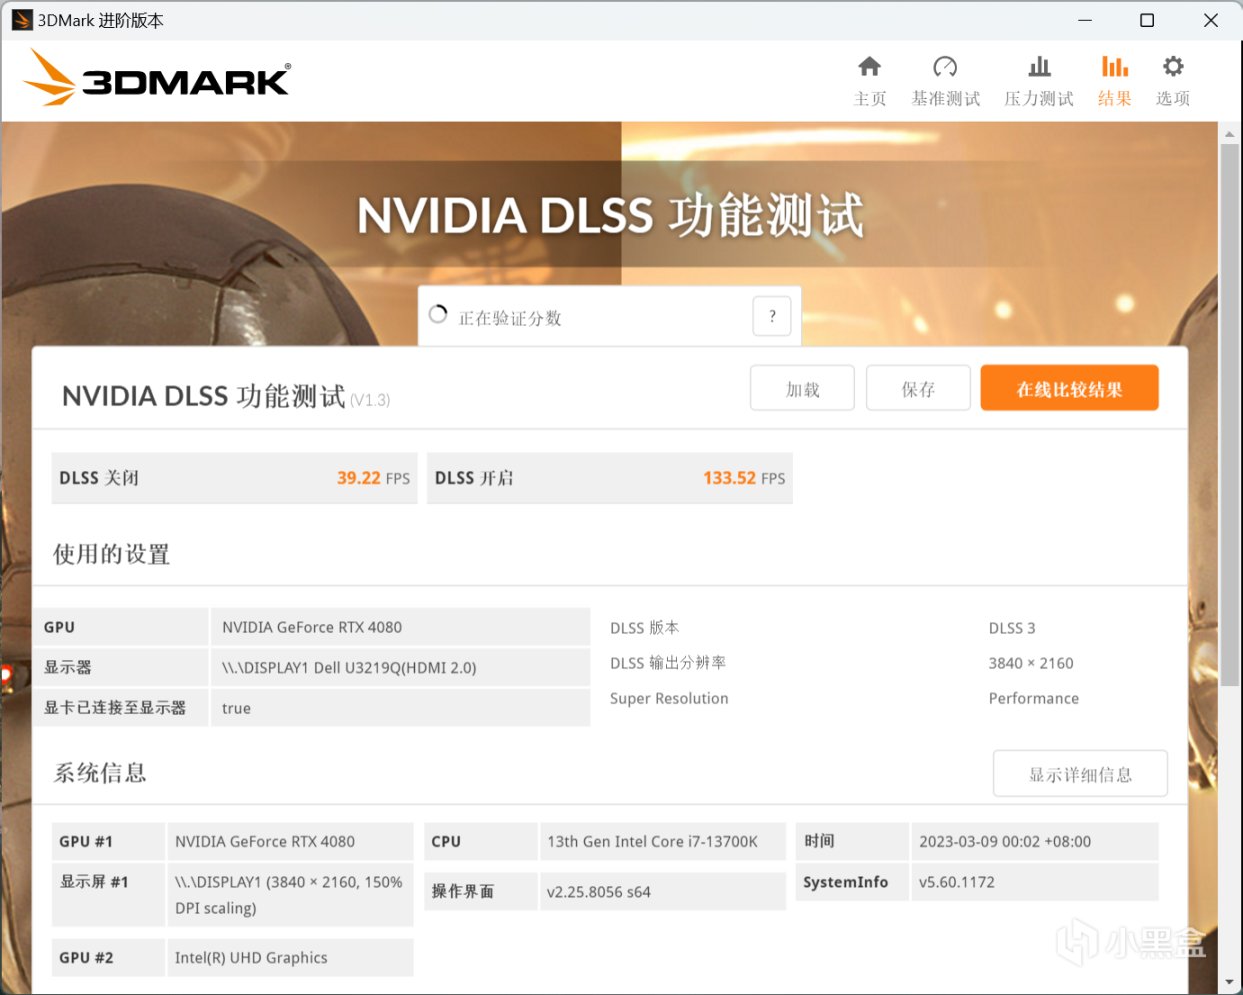Click the 加载 load button
The height and width of the screenshot is (995, 1243).
pyautogui.click(x=802, y=388)
